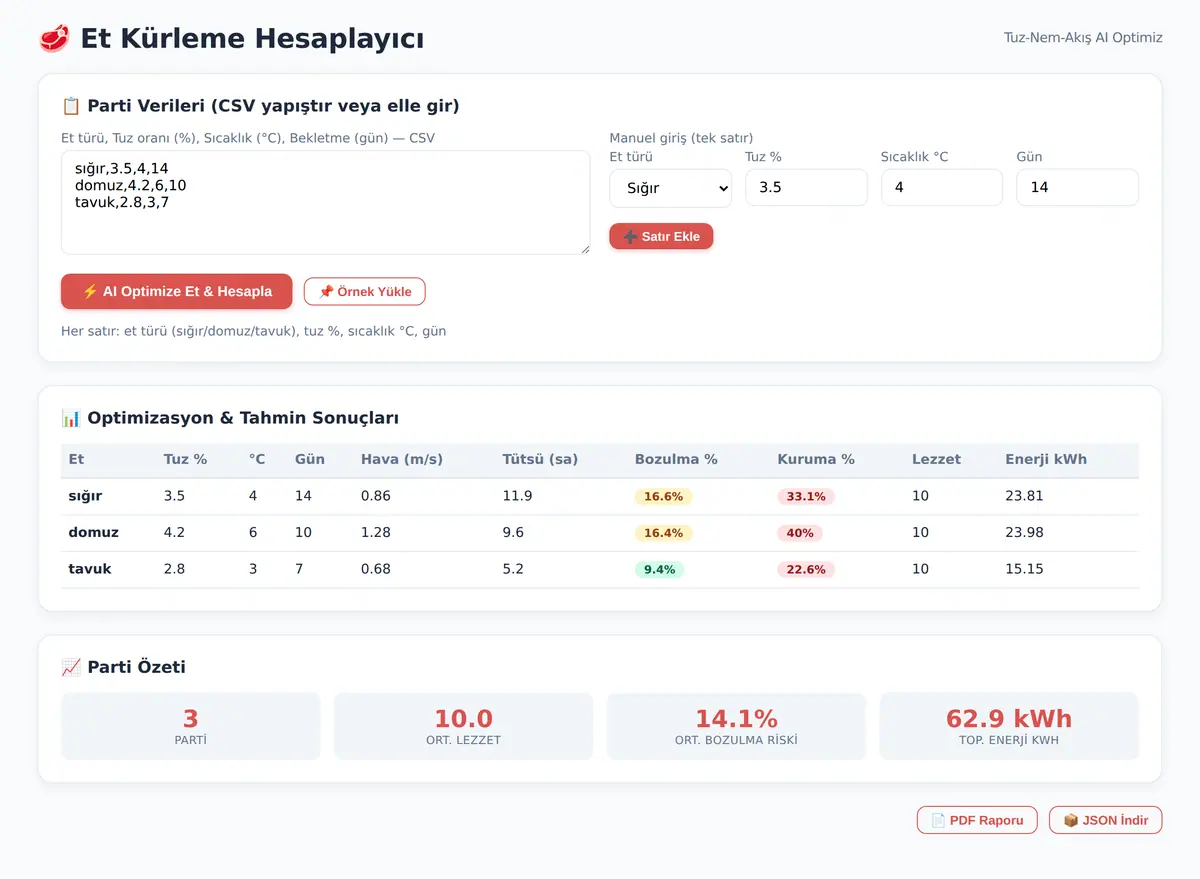Click the ORT. LEZZET card showing 10.0
The image size is (1200, 879).
463,726
